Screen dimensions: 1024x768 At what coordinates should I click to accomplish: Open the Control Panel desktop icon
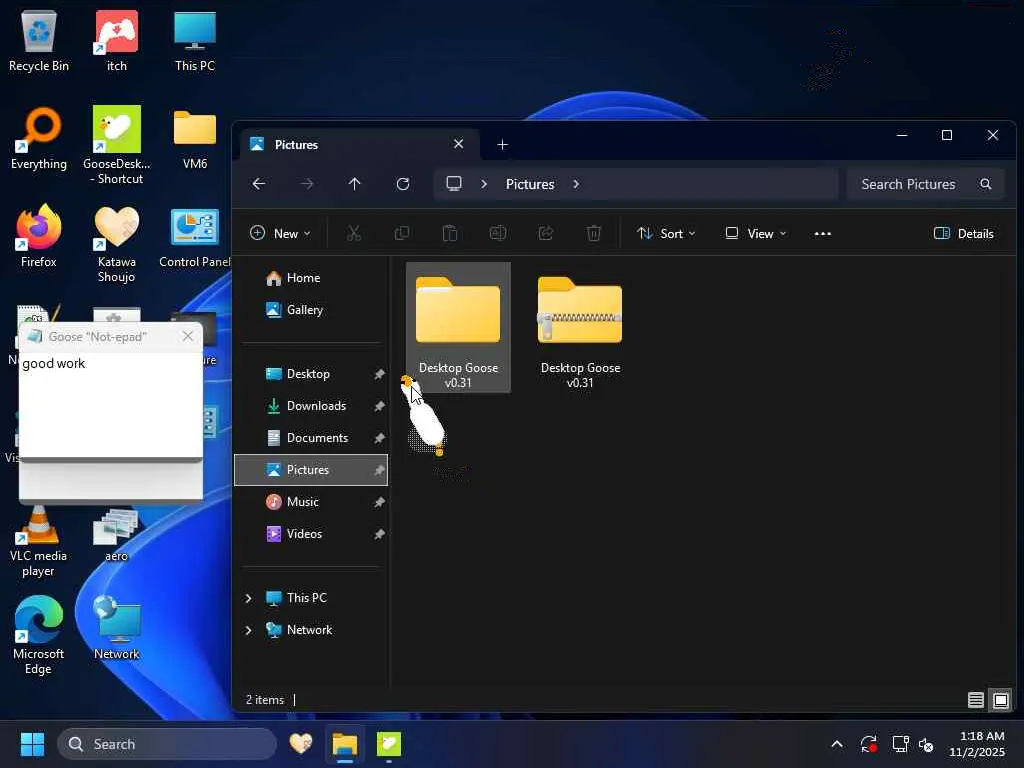[x=195, y=238]
